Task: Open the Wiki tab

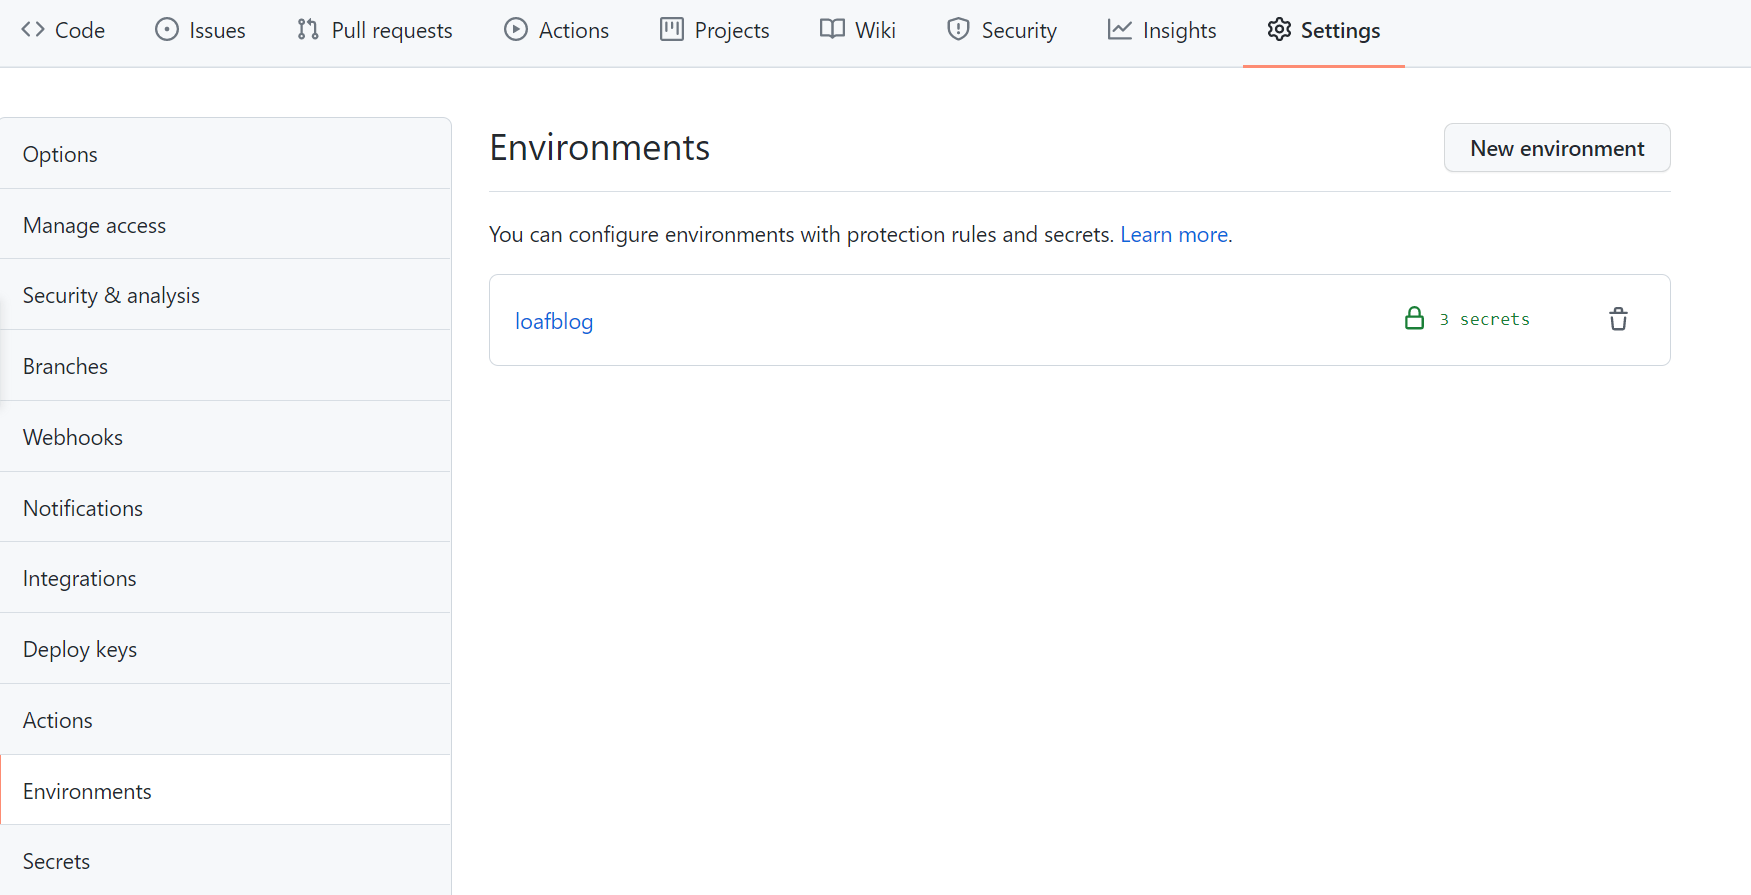Action: coord(858,31)
